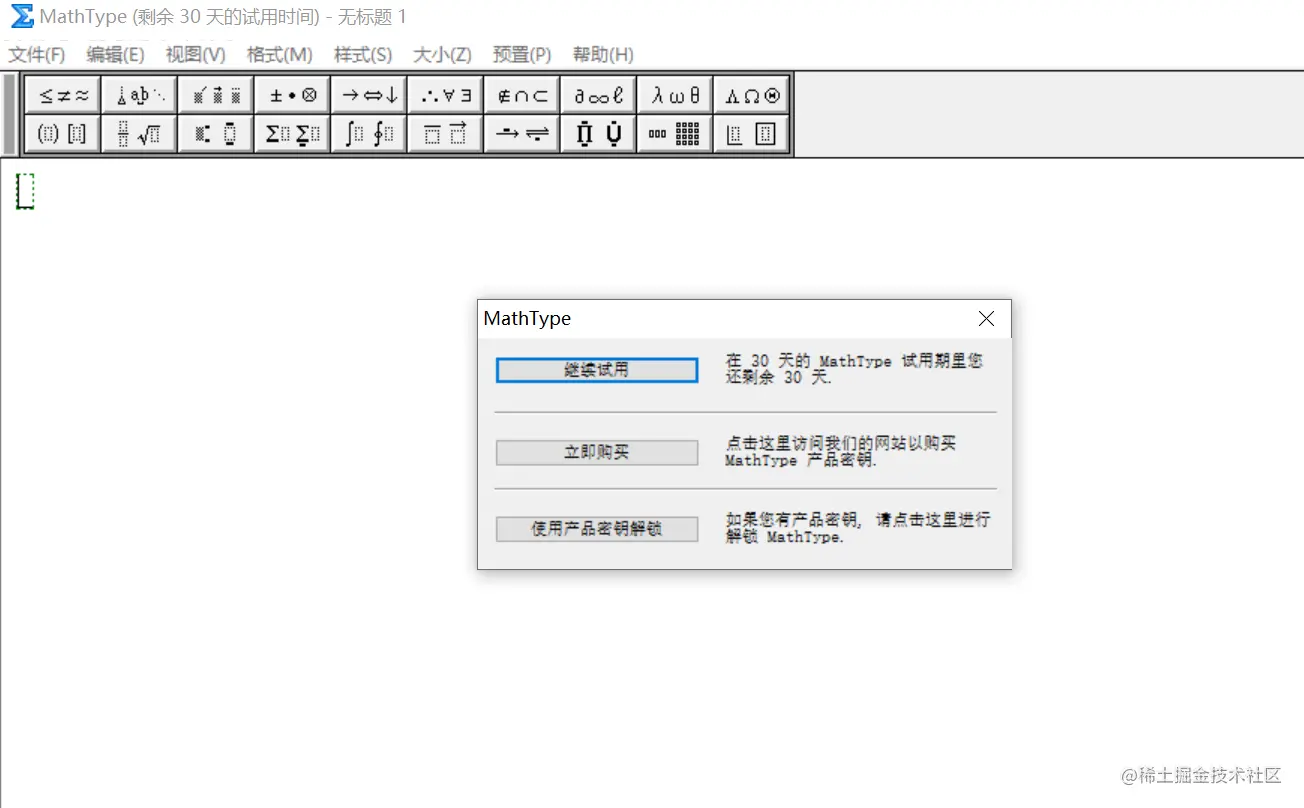Image resolution: width=1304 pixels, height=808 pixels.
Task: Open the labeled arrow templates palette
Action: [x=521, y=133]
